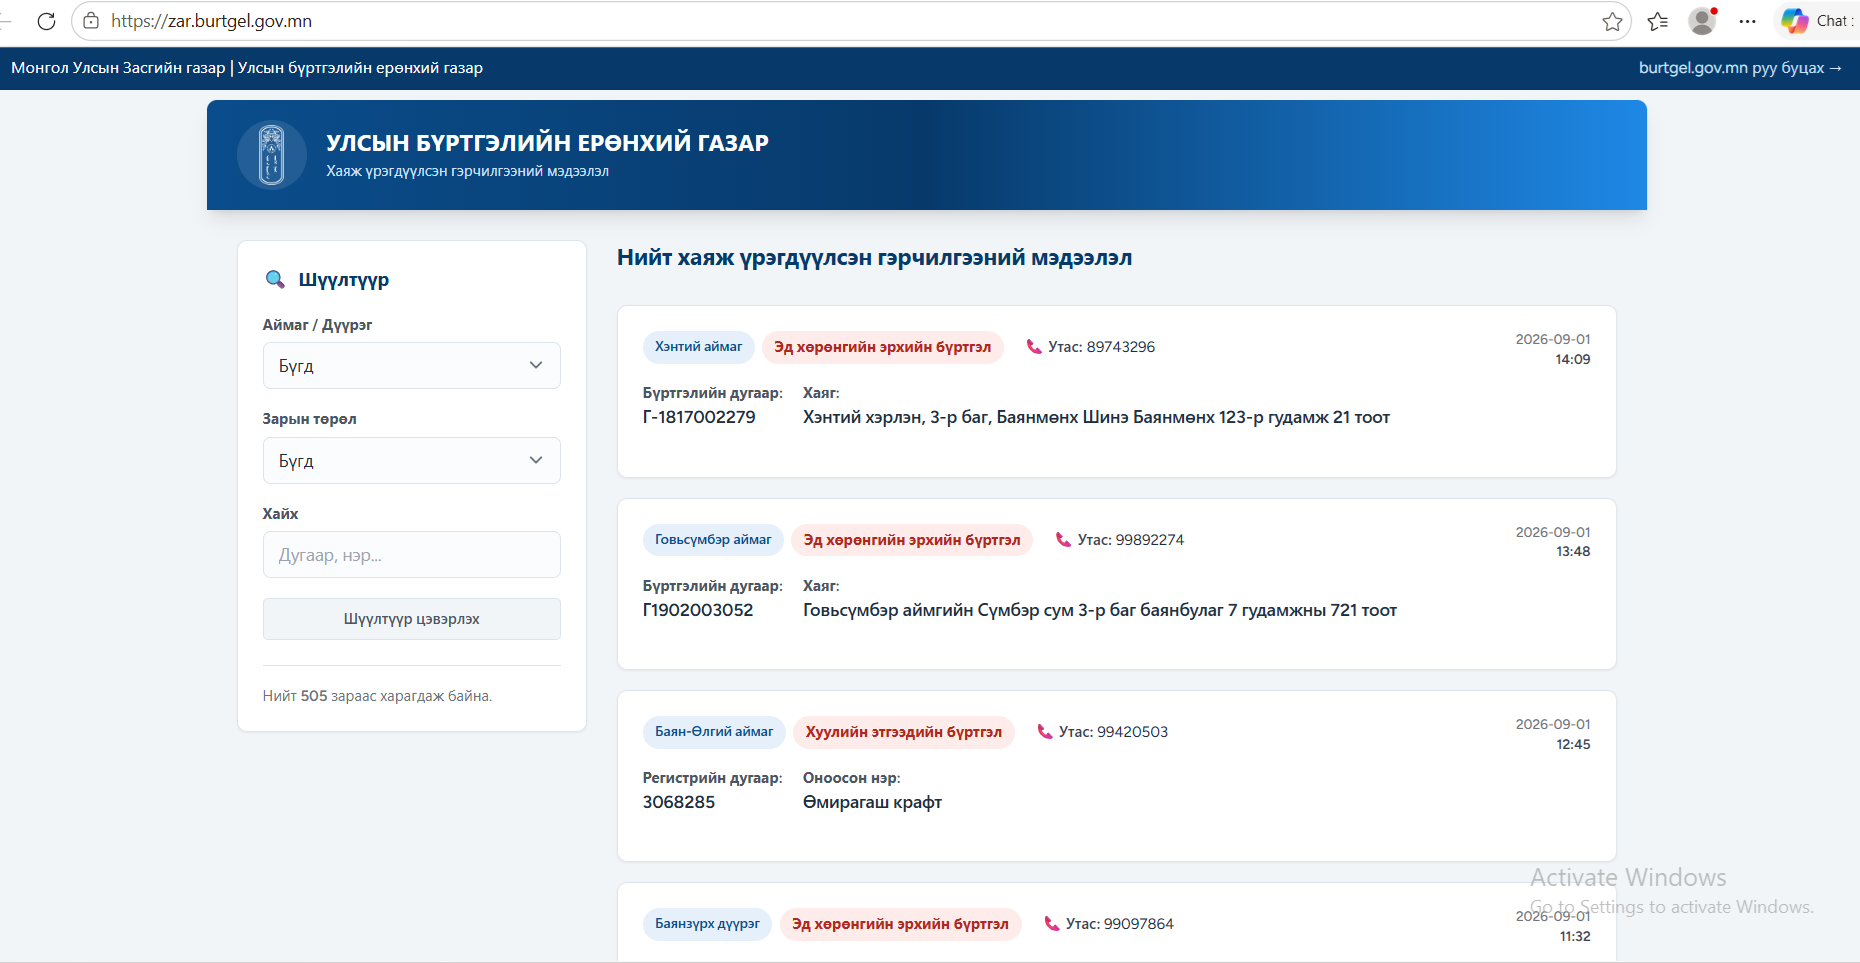Click Шүүлтүүр цэвэрлэх button

coord(411,619)
